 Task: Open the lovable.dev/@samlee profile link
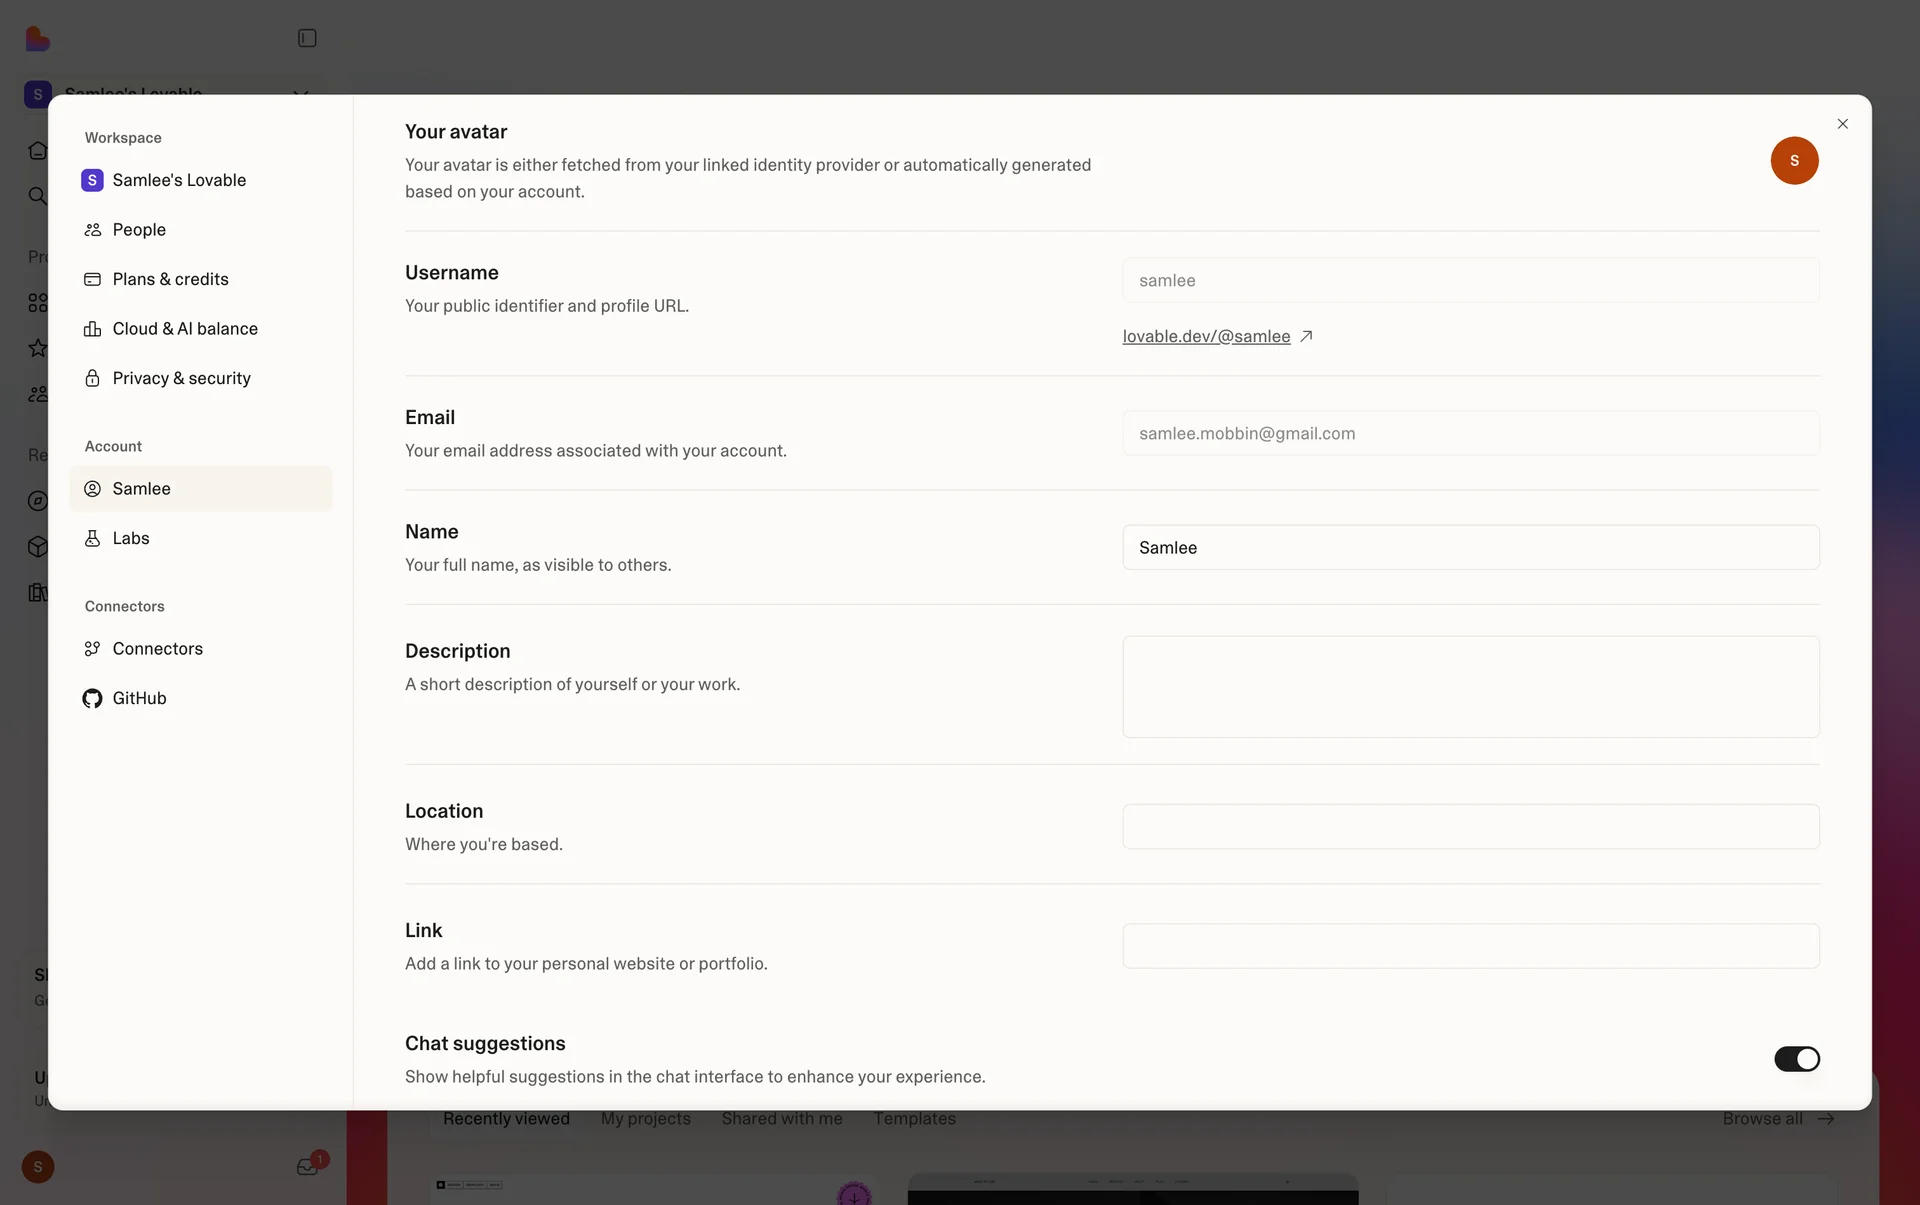1207,337
